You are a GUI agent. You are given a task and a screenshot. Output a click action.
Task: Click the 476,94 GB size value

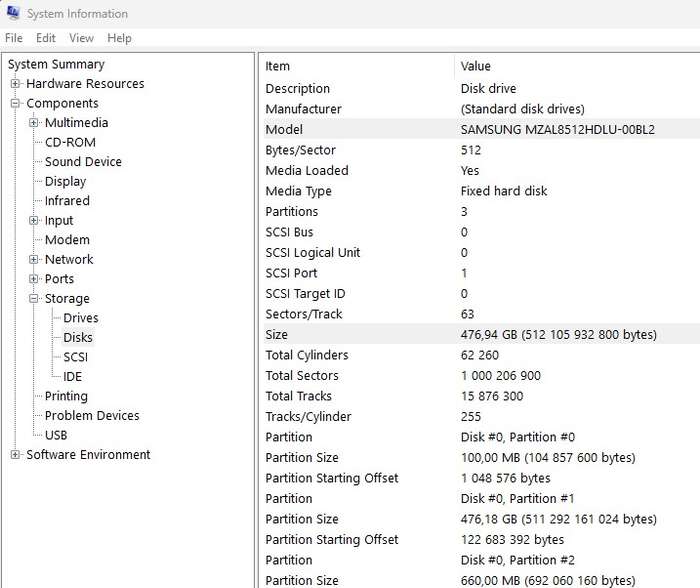558,335
